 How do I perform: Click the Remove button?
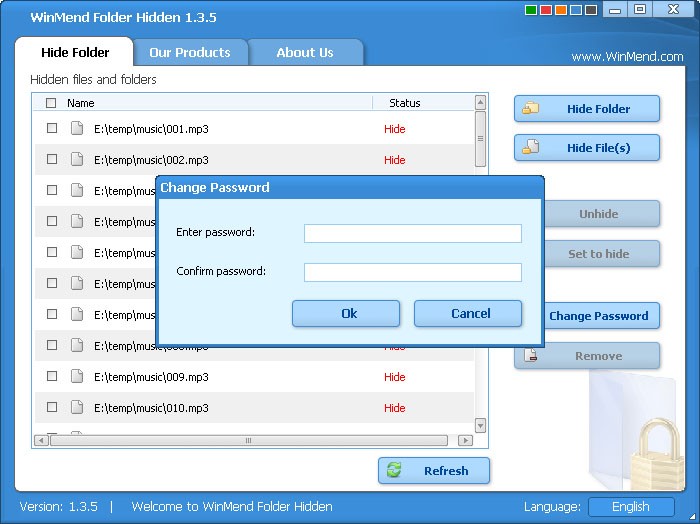coord(587,356)
